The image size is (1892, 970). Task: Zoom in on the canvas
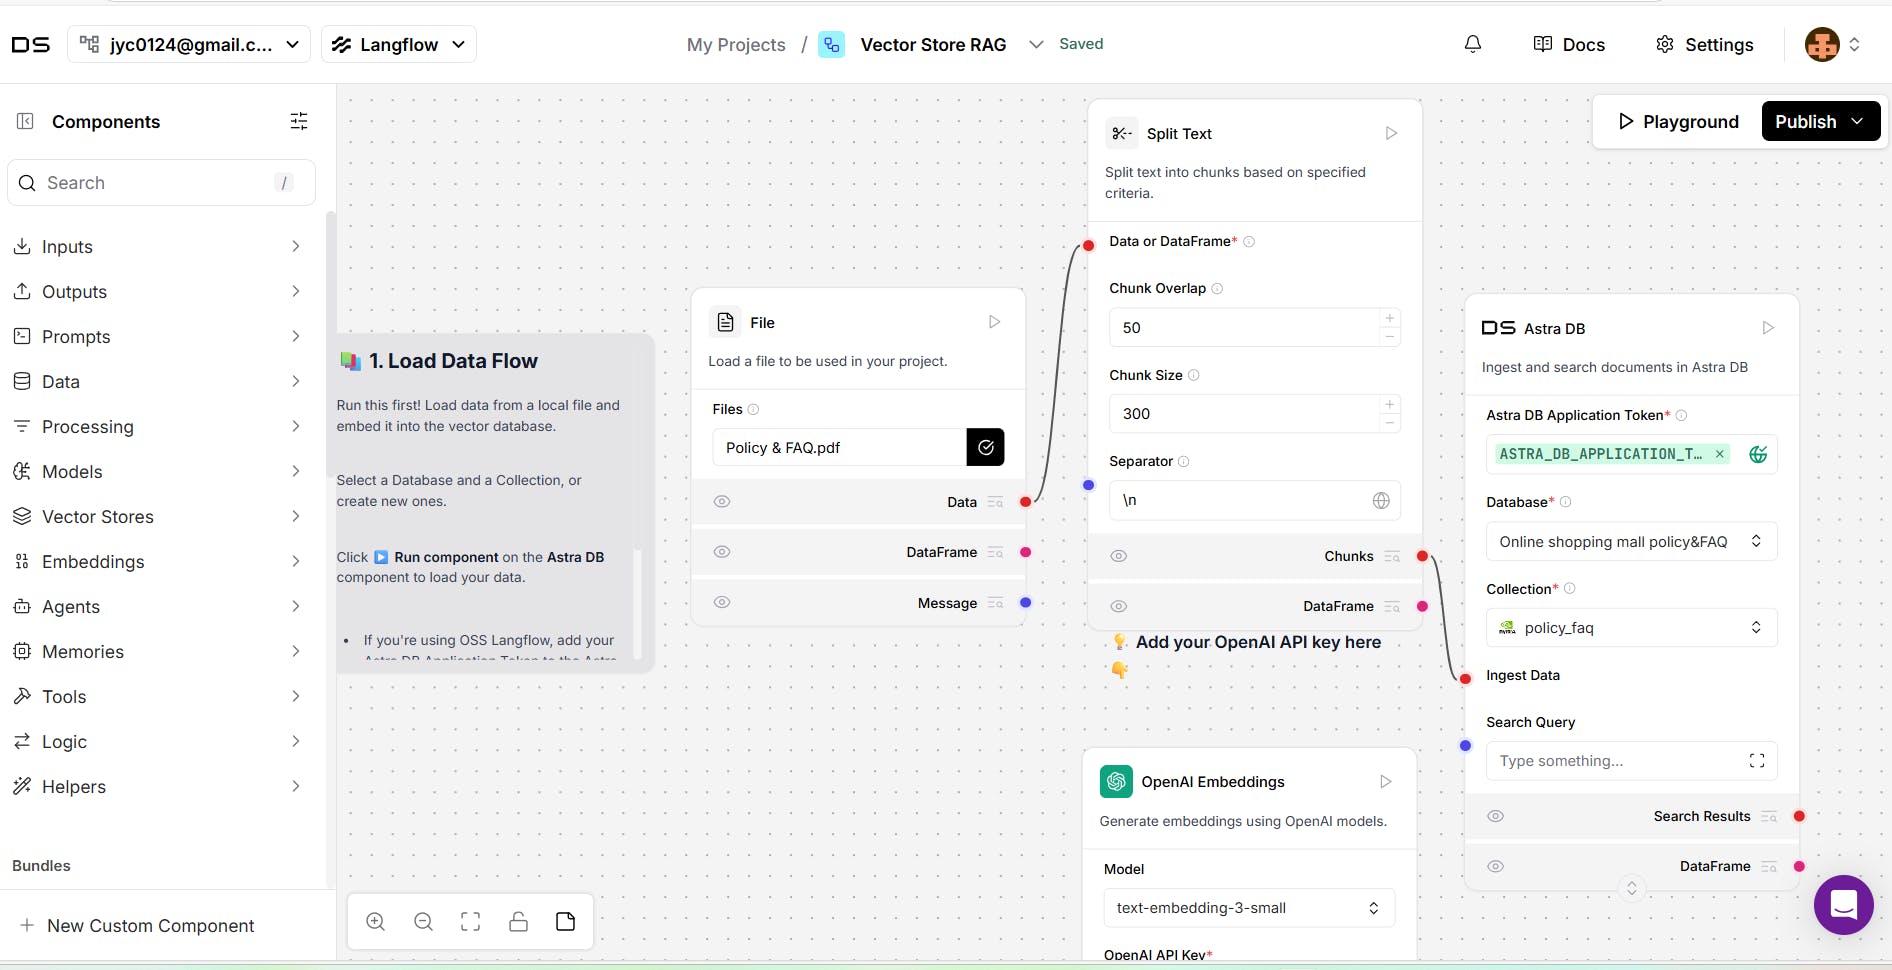tap(376, 922)
